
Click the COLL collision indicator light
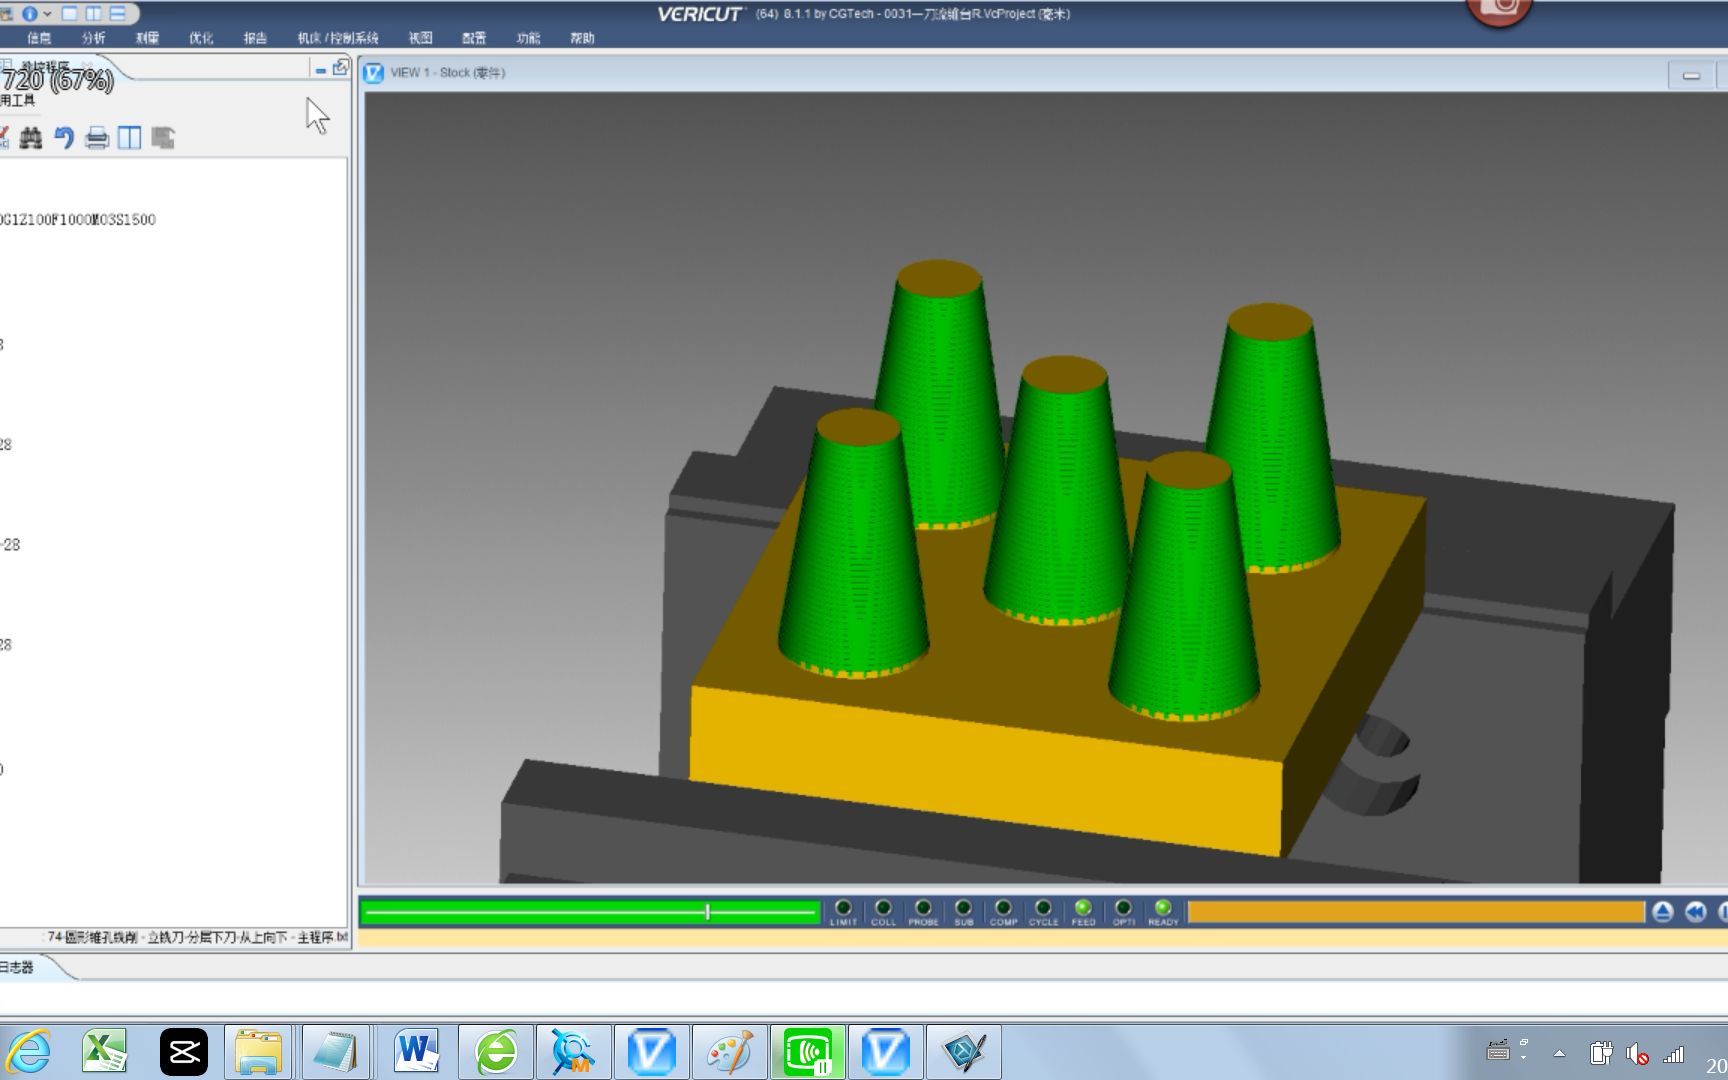click(x=883, y=908)
